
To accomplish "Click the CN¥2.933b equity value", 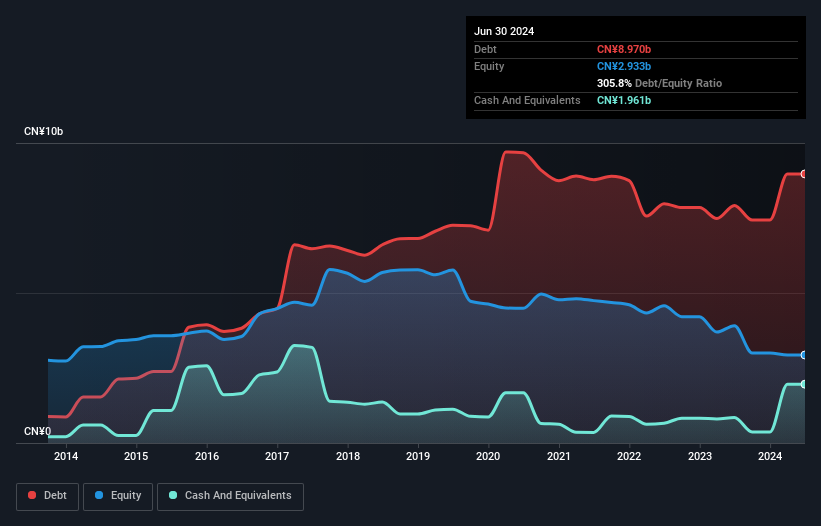I will [624, 66].
